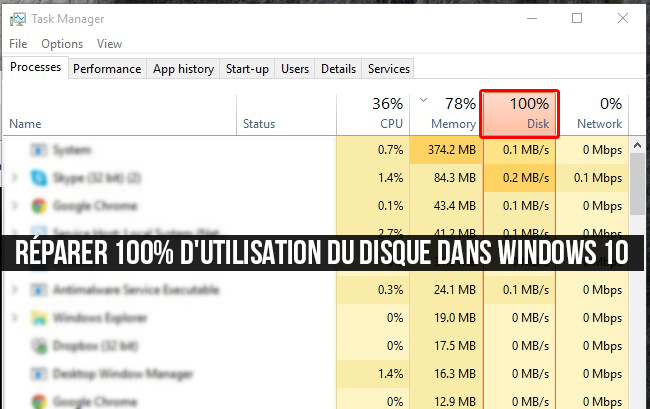Open the Start-up tab
Screen dimensions: 650x409
[247, 69]
